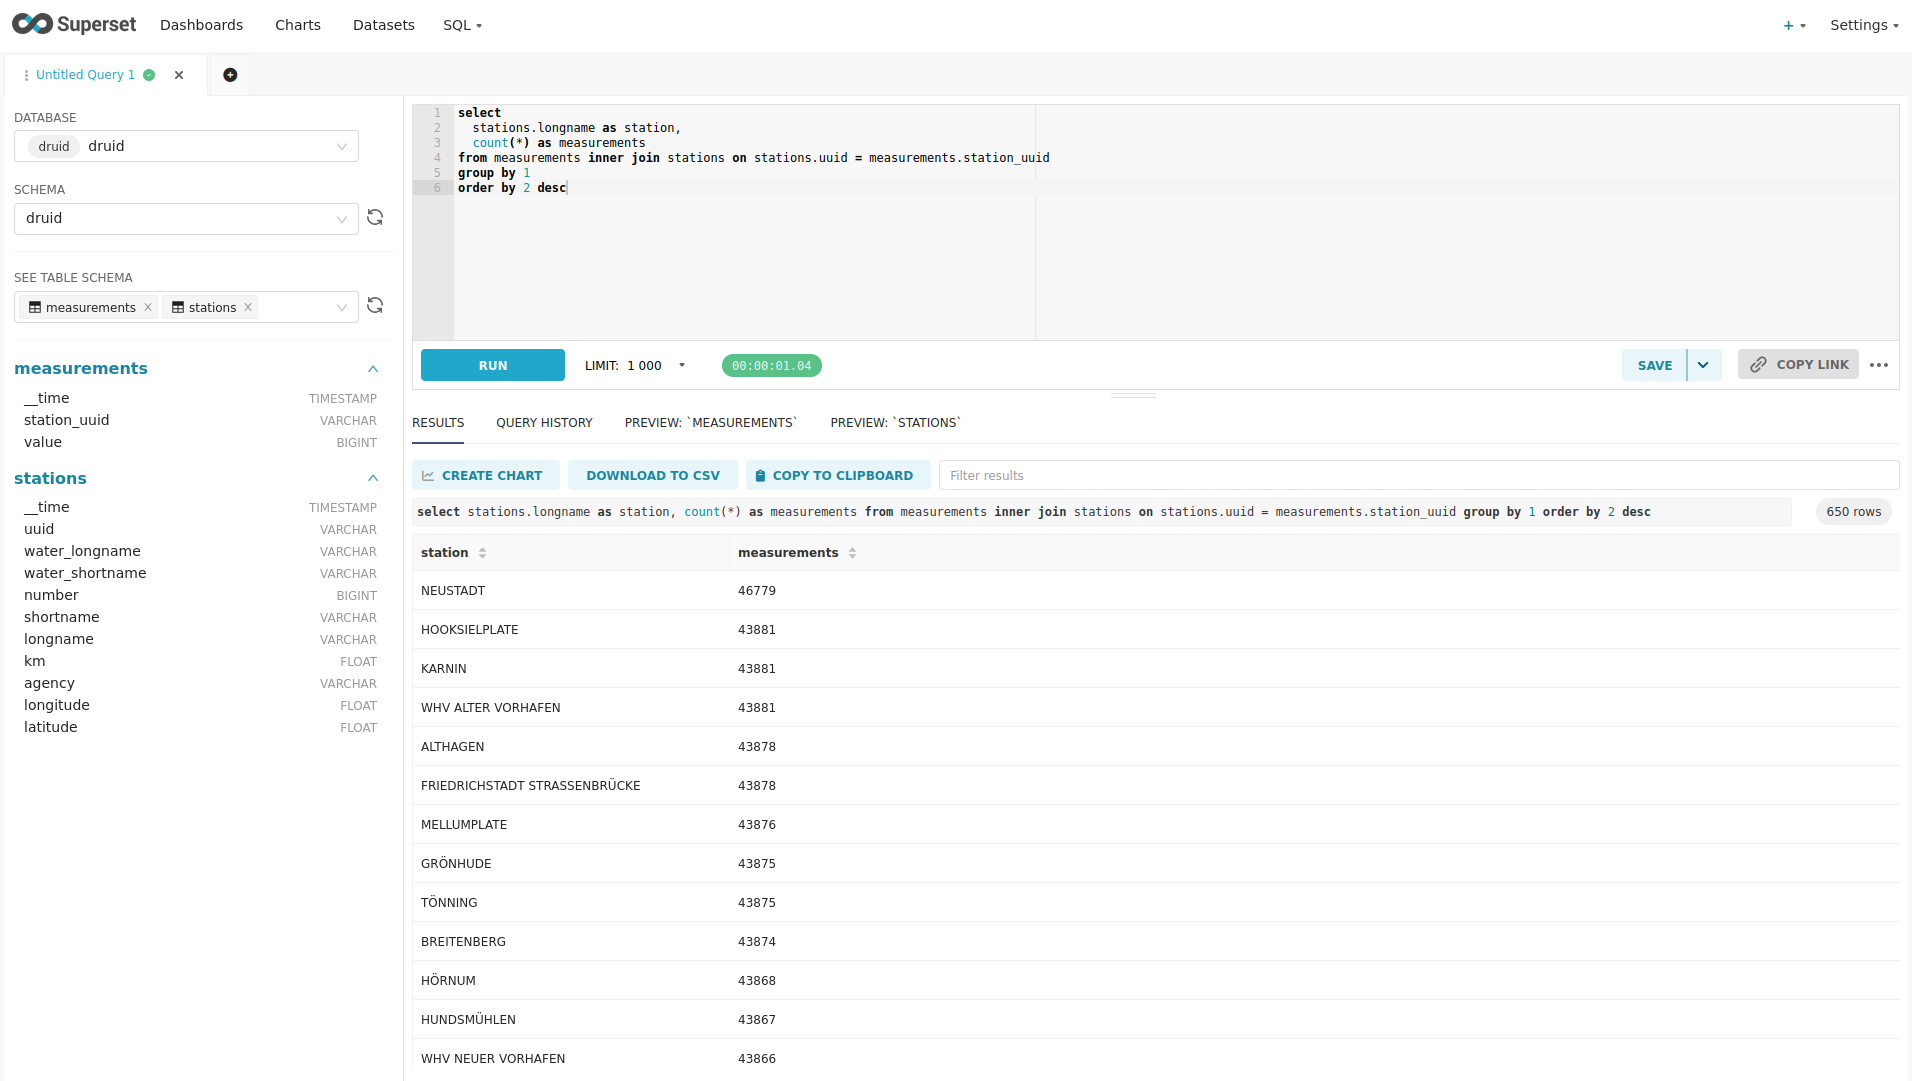Collapse the stations table schema
Viewport: 1912px width, 1081px height.
point(373,478)
